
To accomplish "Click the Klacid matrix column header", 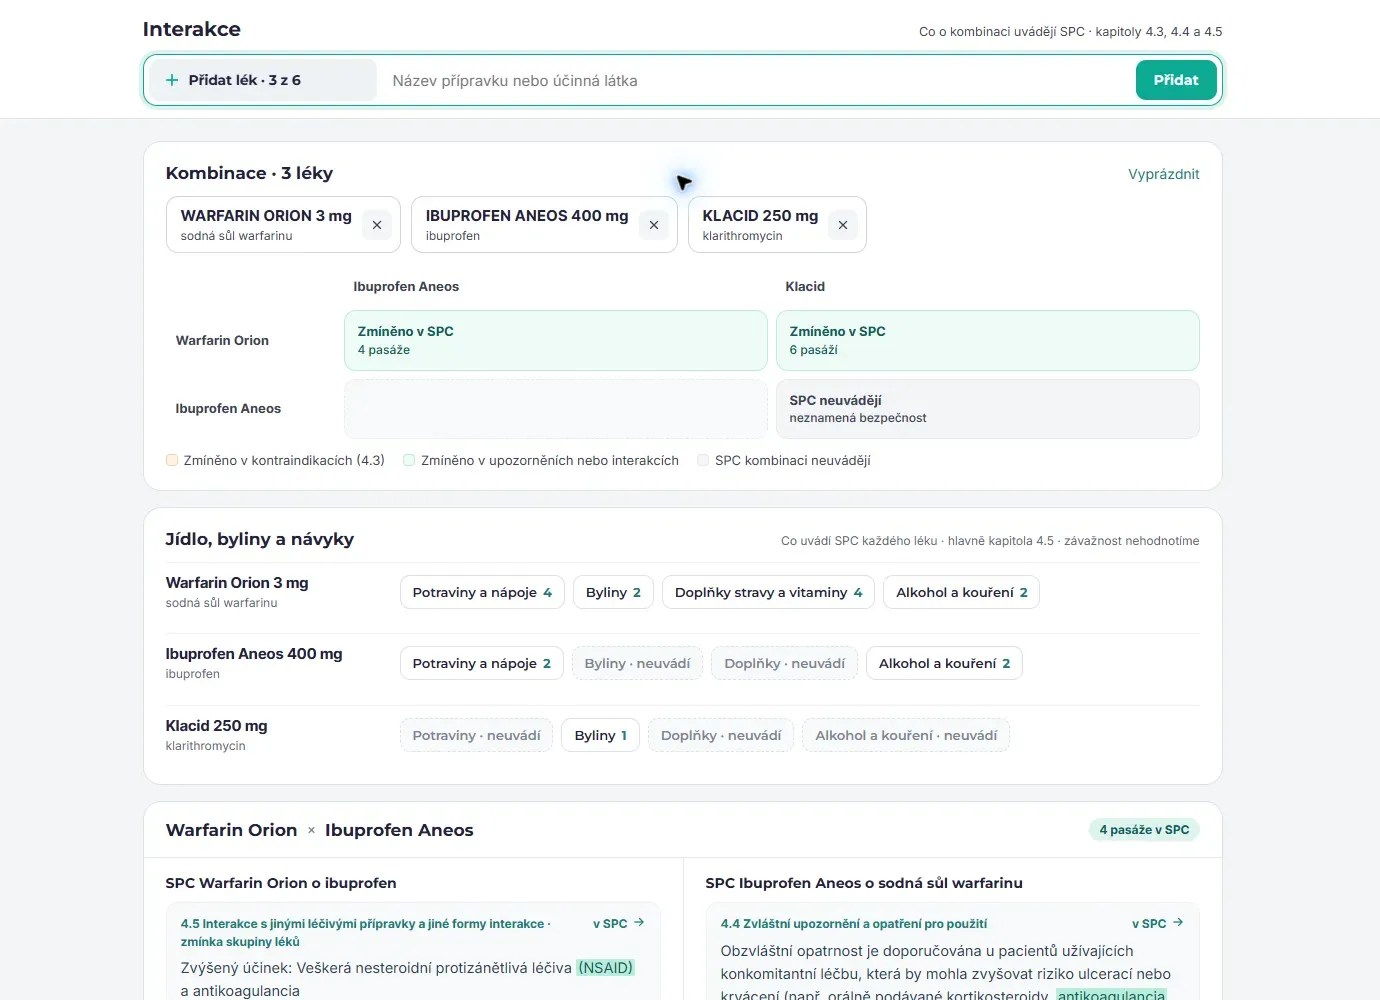I will [x=805, y=286].
